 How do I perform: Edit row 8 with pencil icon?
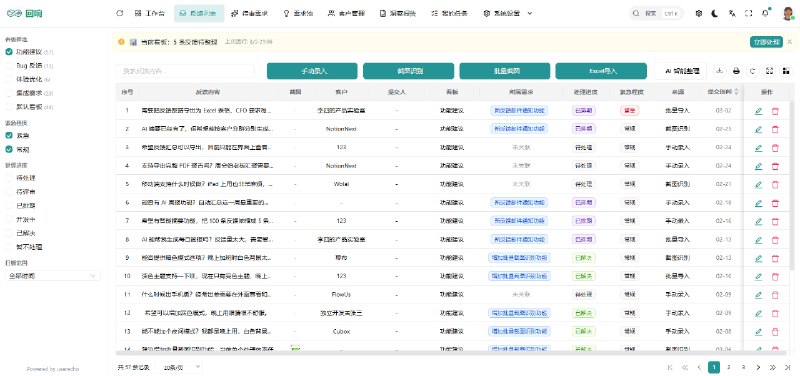point(758,239)
